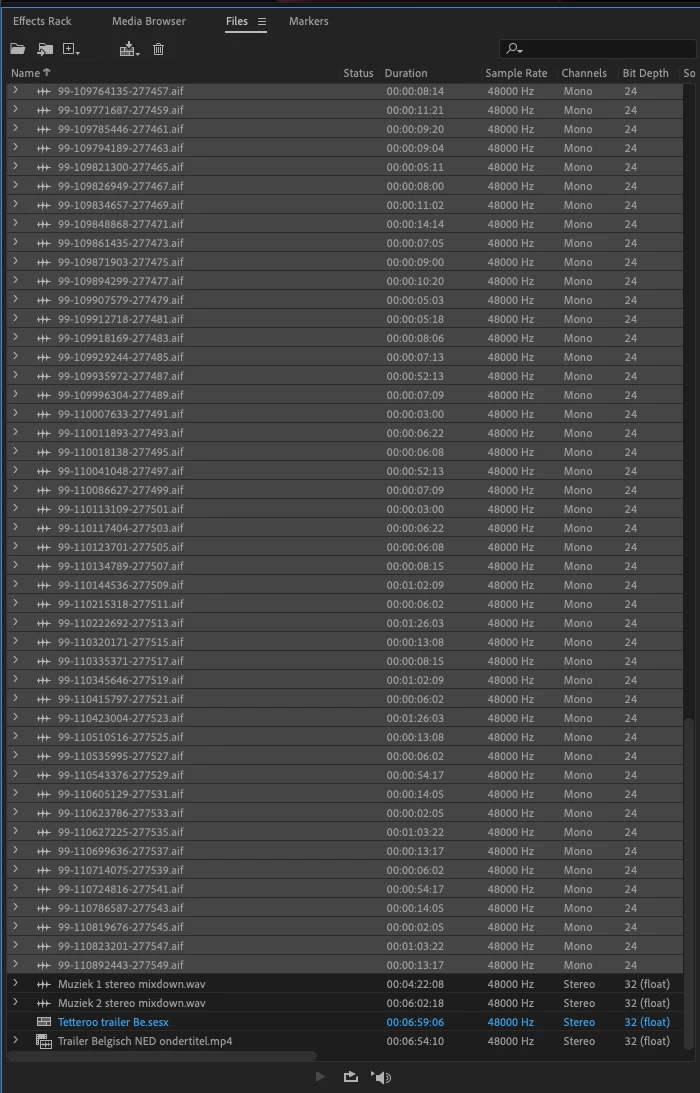700x1093 pixels.
Task: Switch to the Effects Rack tab
Action: 42,21
